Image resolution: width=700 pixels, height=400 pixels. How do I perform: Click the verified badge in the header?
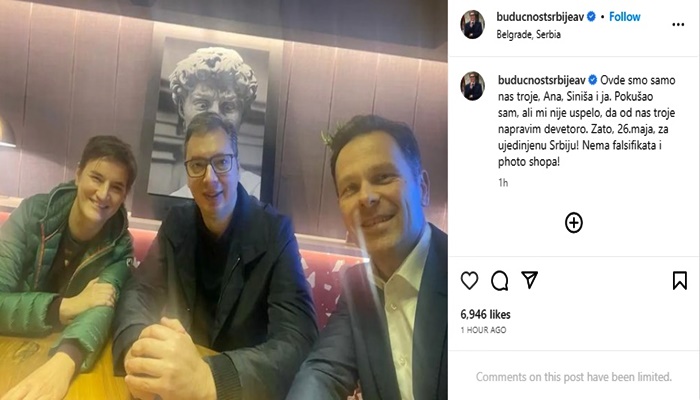click(x=592, y=17)
